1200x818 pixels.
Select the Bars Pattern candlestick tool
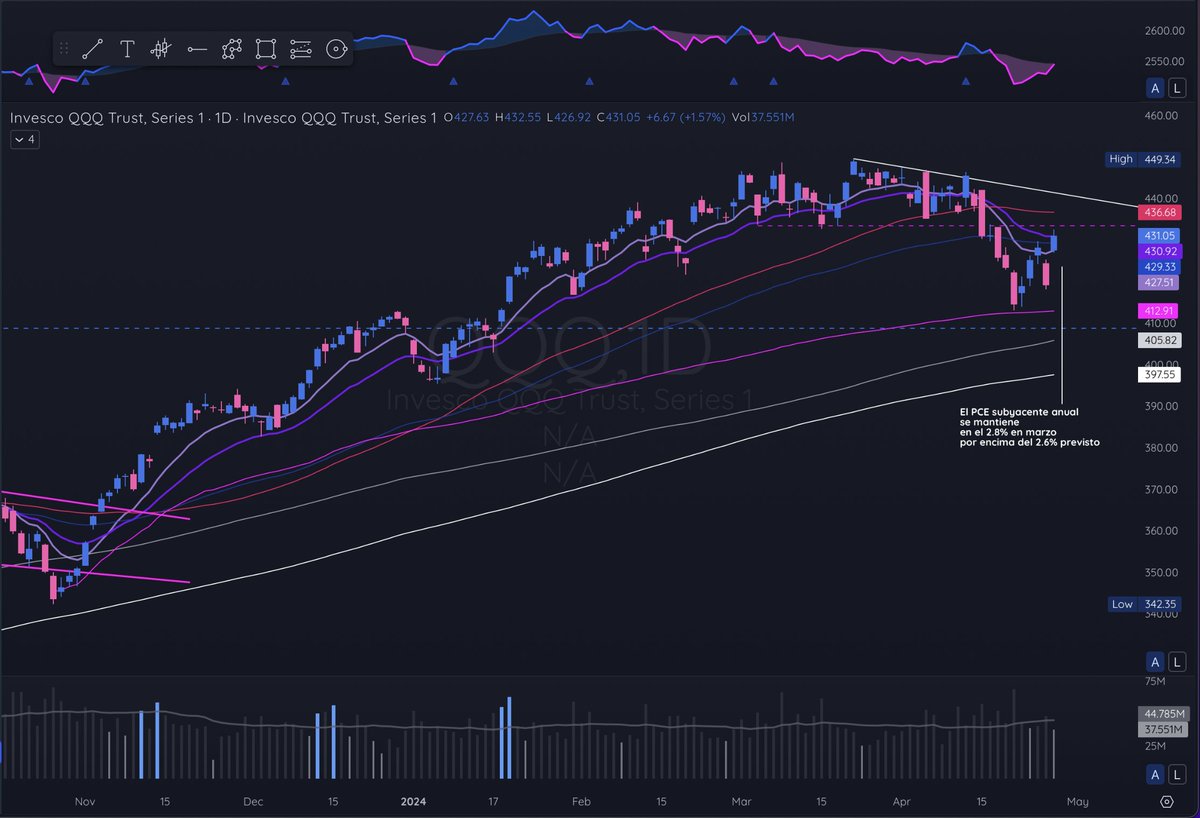click(161, 48)
